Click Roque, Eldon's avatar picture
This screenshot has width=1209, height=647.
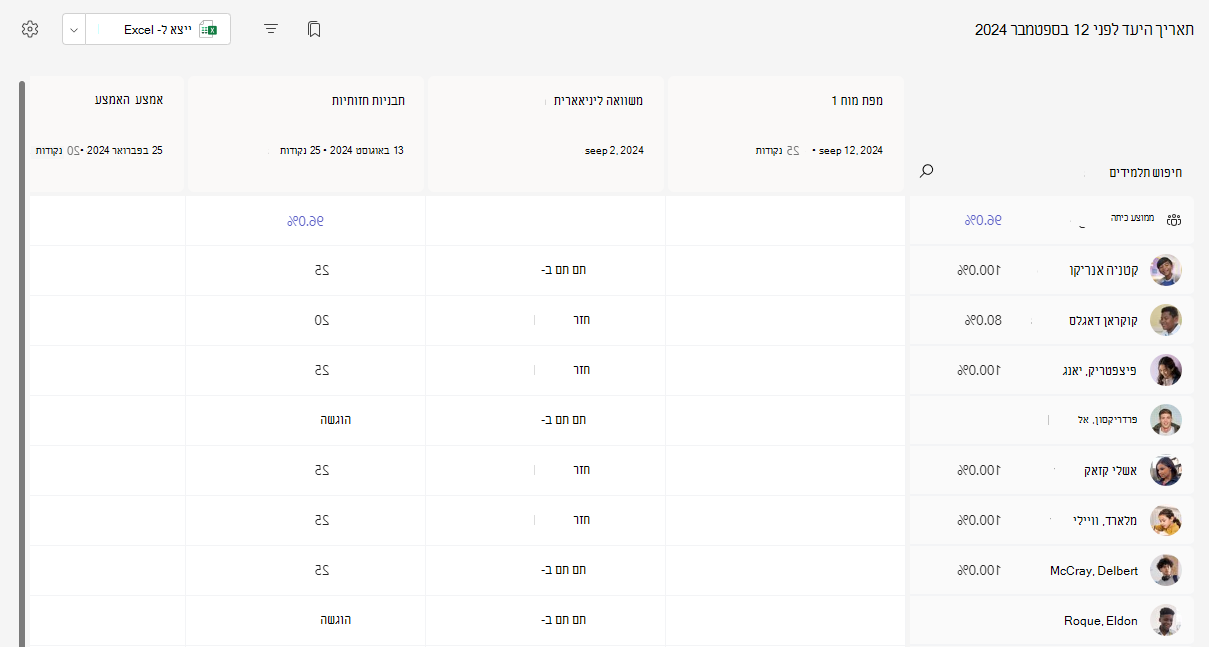point(1166,620)
